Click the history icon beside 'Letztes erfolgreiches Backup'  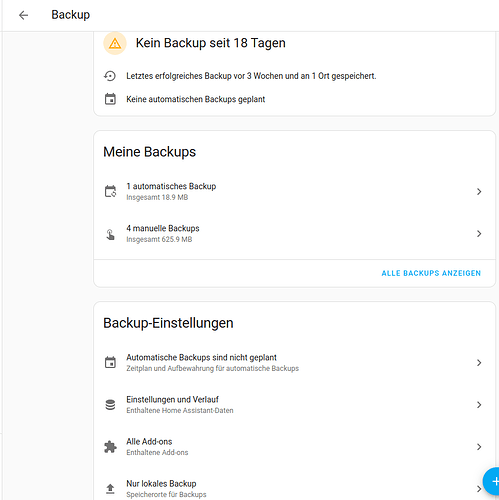pyautogui.click(x=110, y=76)
